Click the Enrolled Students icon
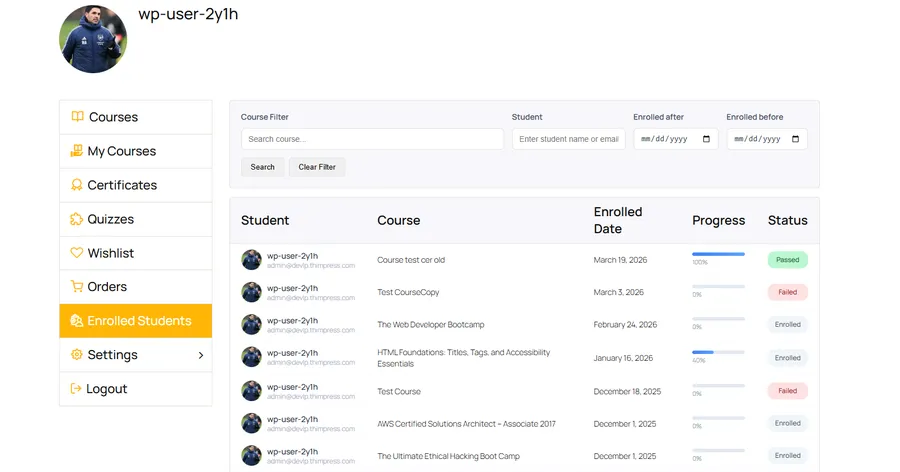The height and width of the screenshot is (472, 900). pyautogui.click(x=76, y=320)
